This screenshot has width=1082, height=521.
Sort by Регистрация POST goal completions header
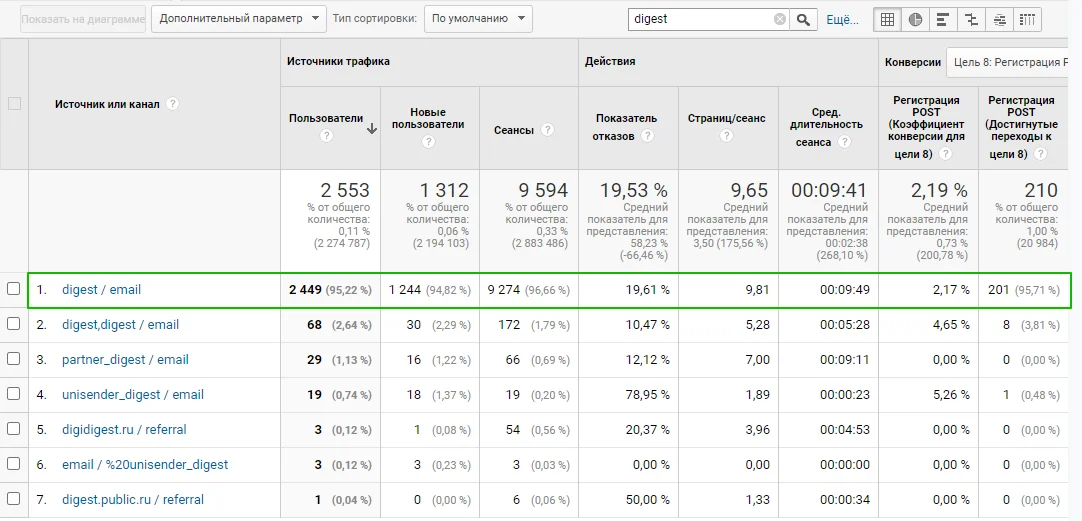1021,127
